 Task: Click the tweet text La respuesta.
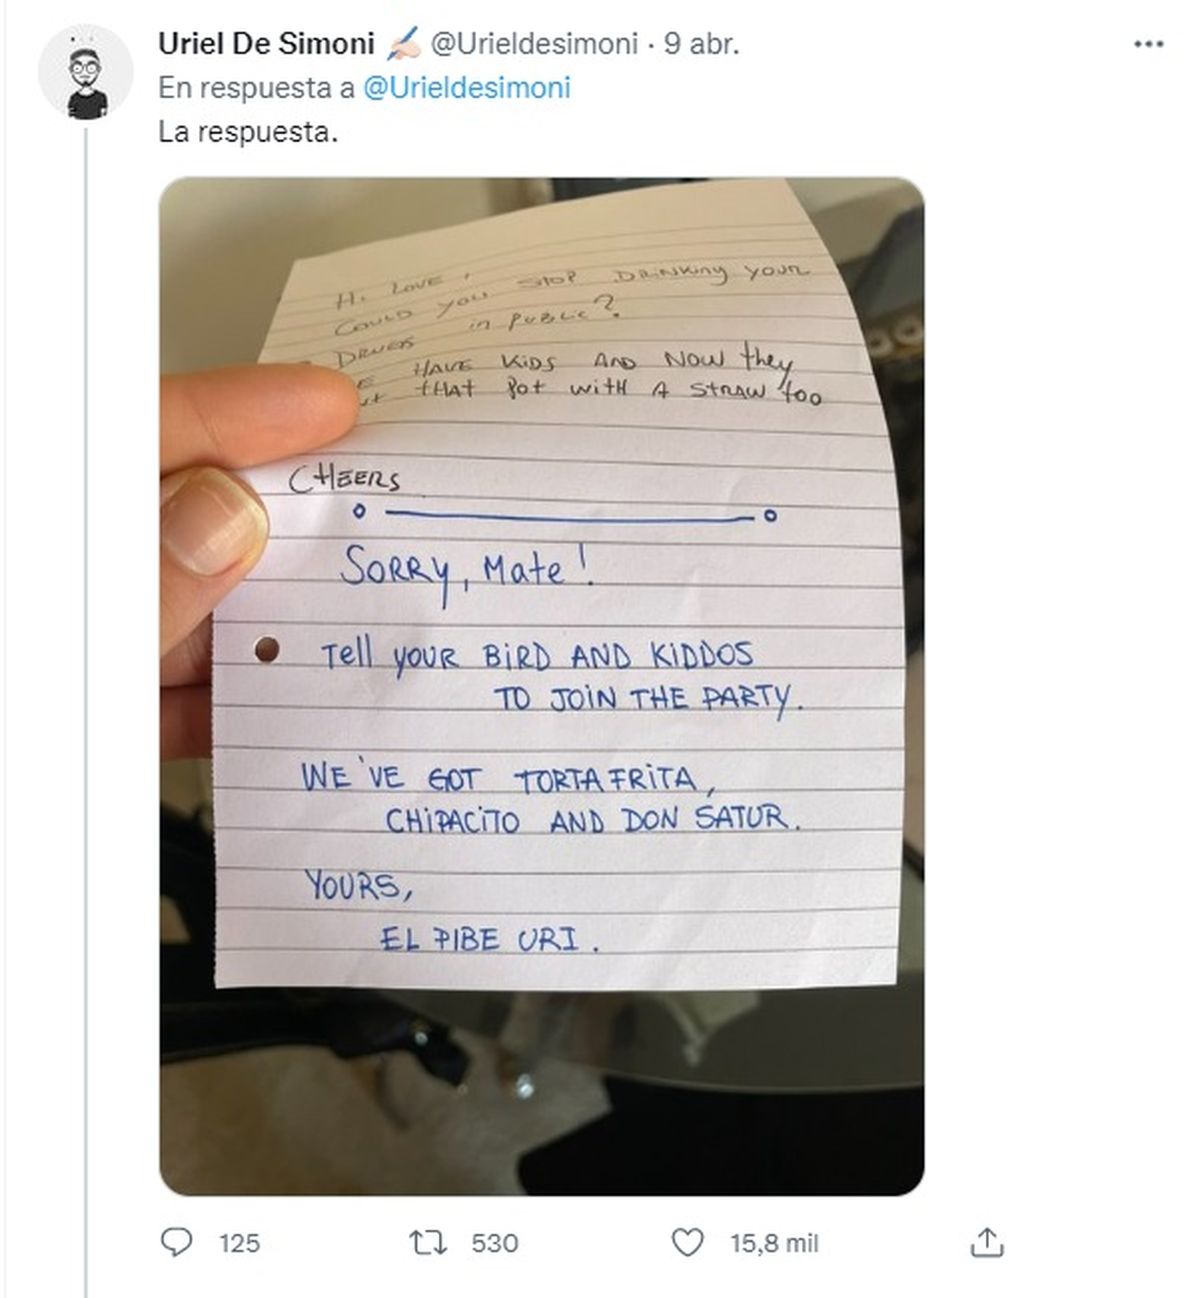[x=248, y=132]
